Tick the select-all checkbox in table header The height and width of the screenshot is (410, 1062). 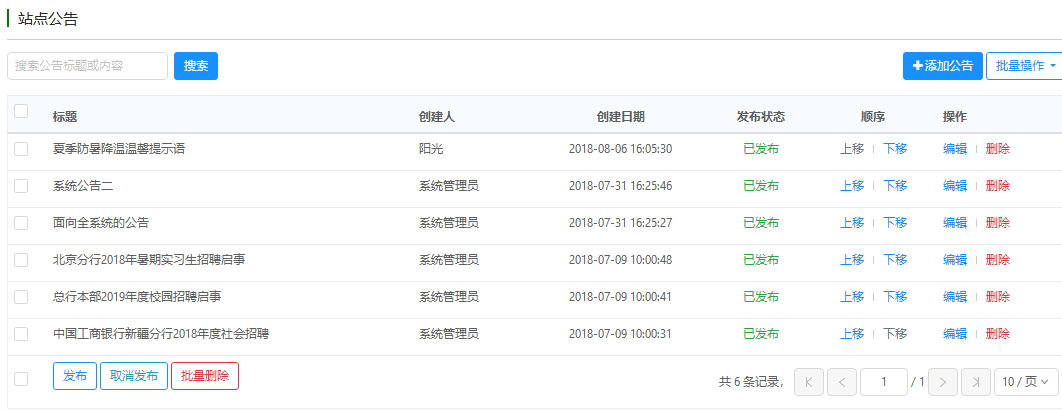21,111
